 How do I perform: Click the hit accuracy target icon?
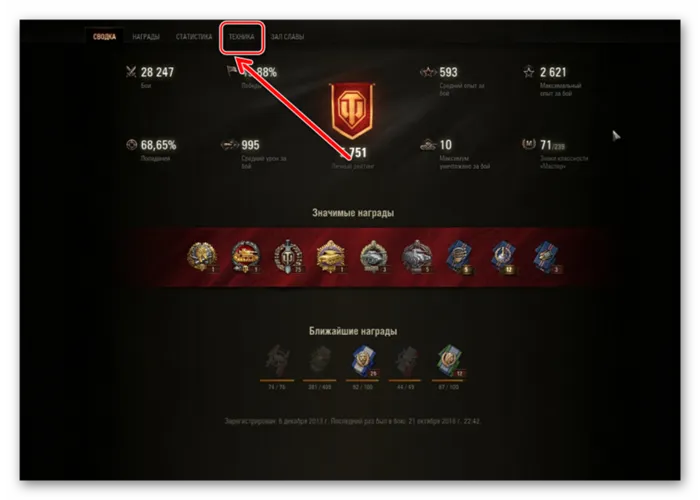[131, 145]
